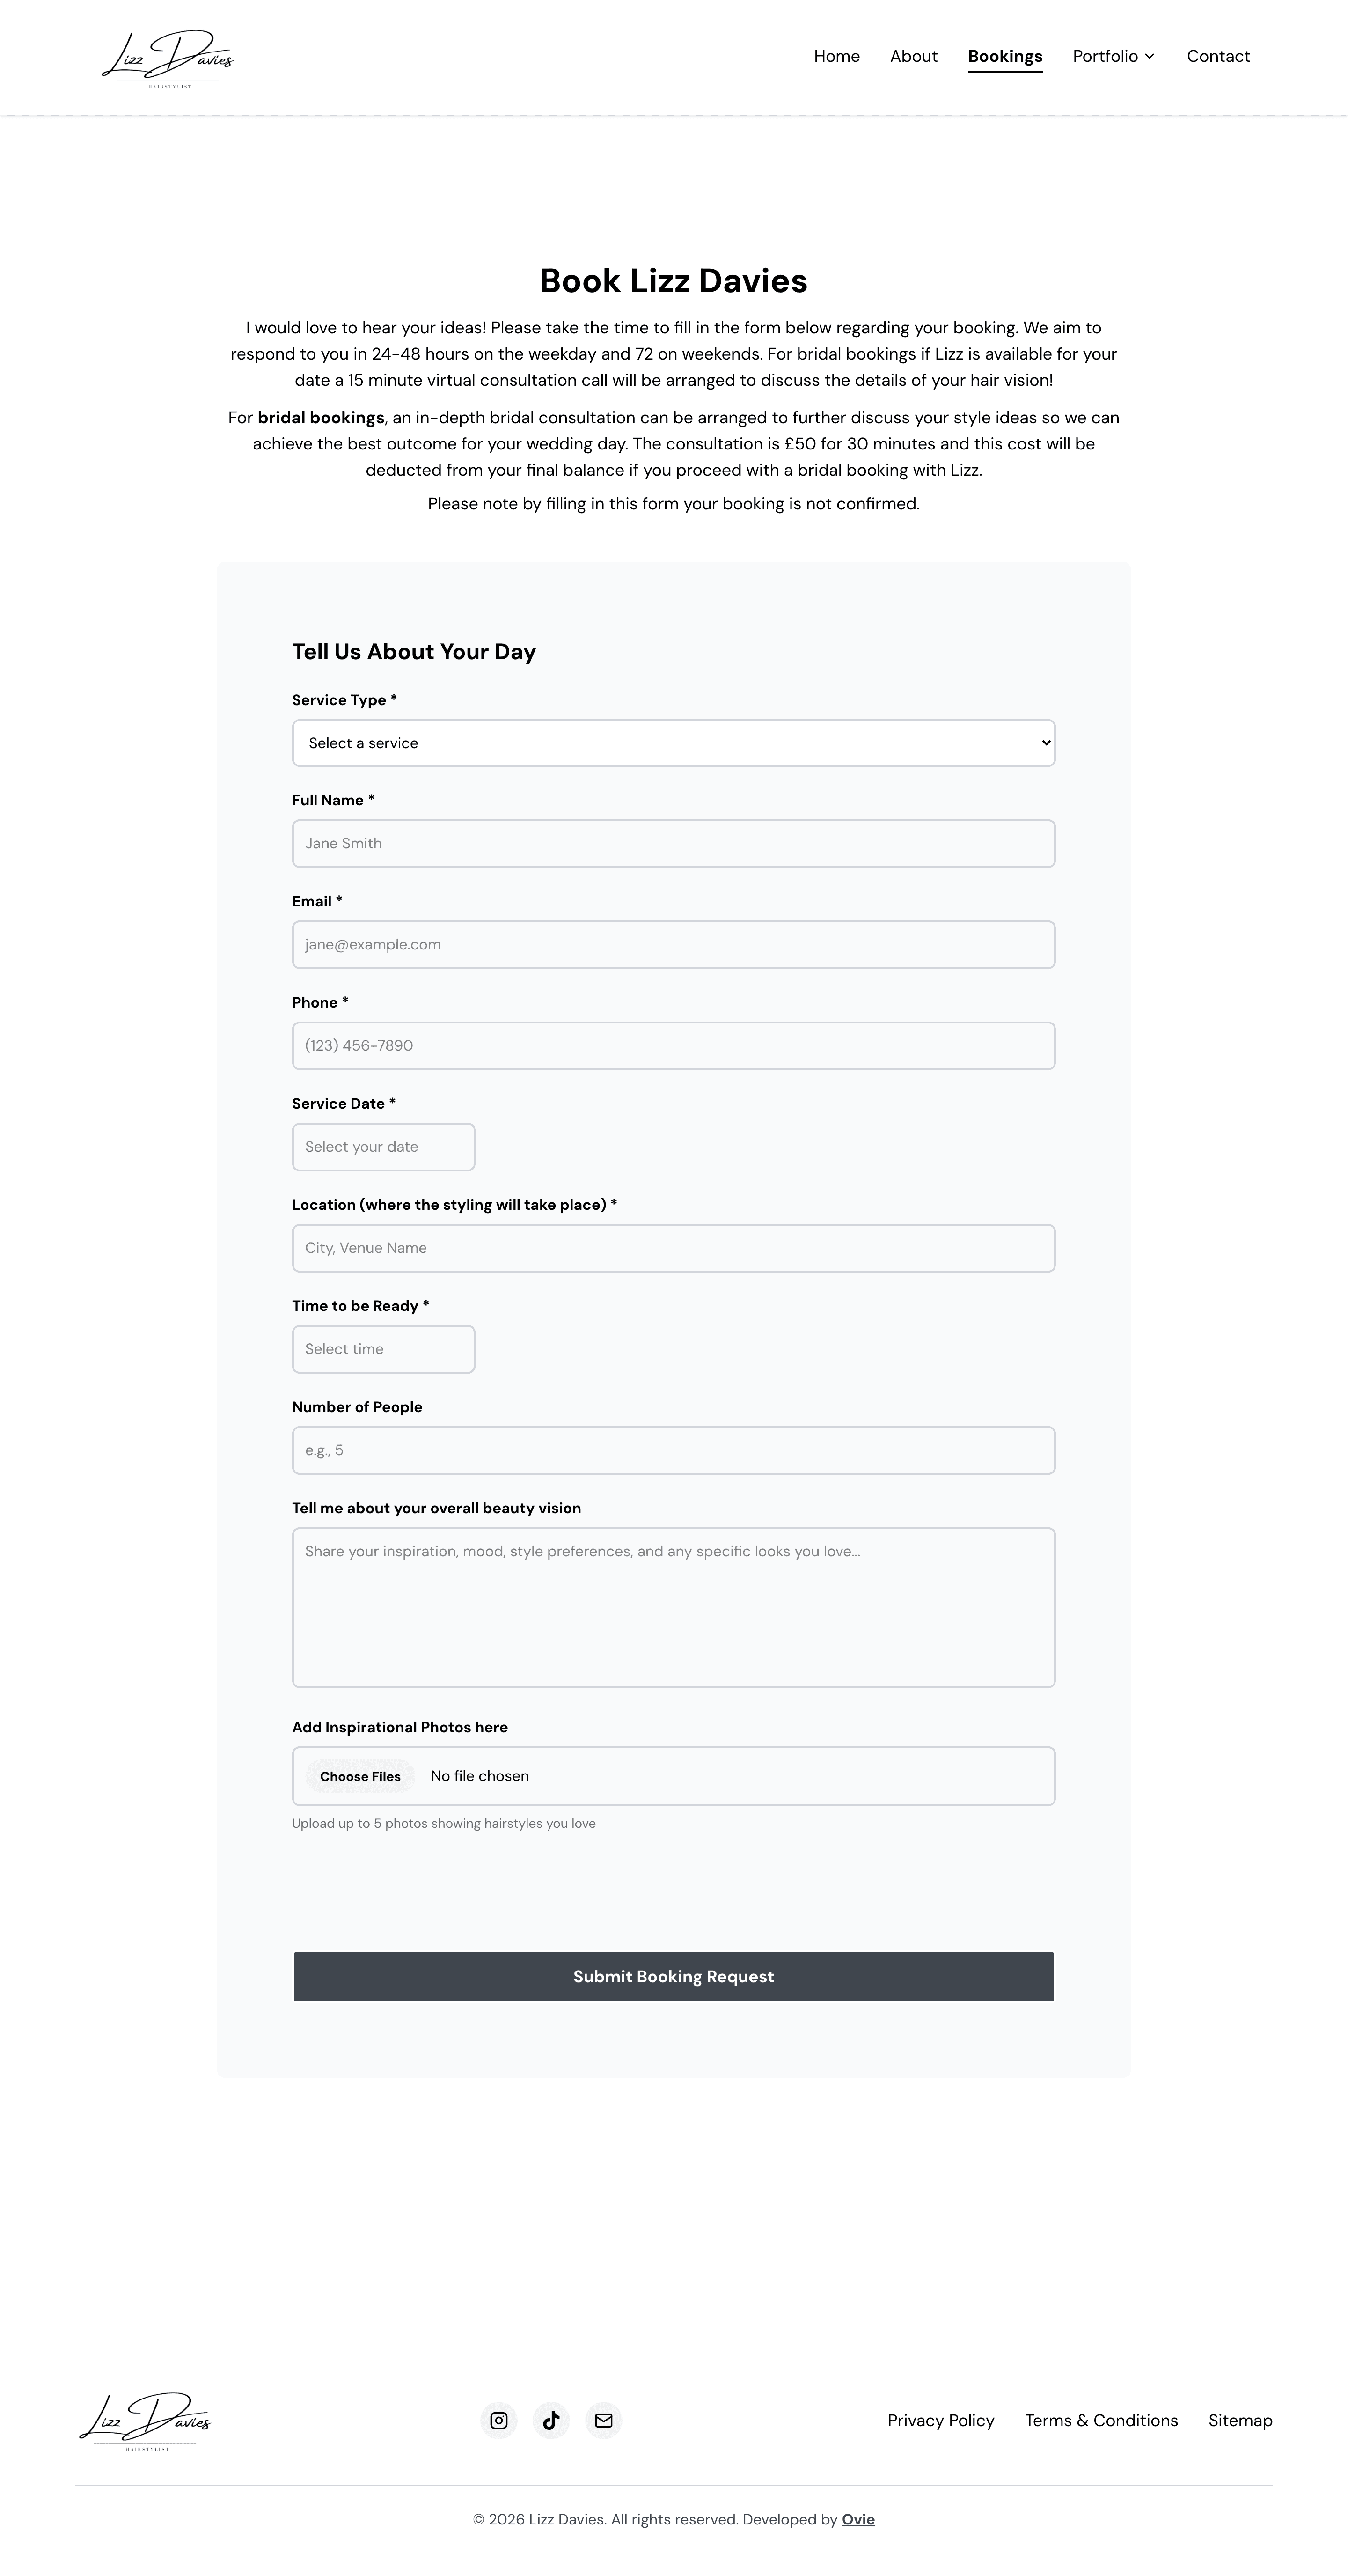Go to the Home menu item
1348x2576 pixels.
coord(836,56)
